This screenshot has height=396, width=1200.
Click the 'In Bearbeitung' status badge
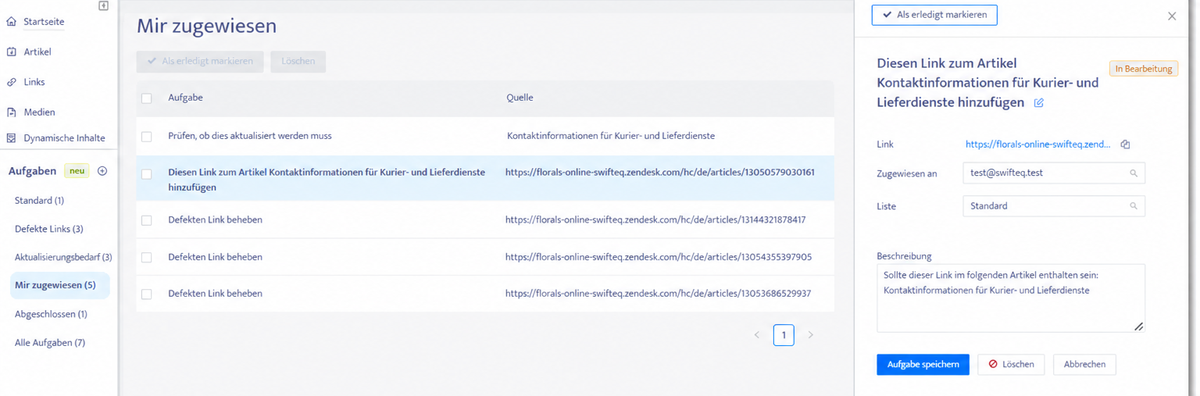[x=1143, y=69]
